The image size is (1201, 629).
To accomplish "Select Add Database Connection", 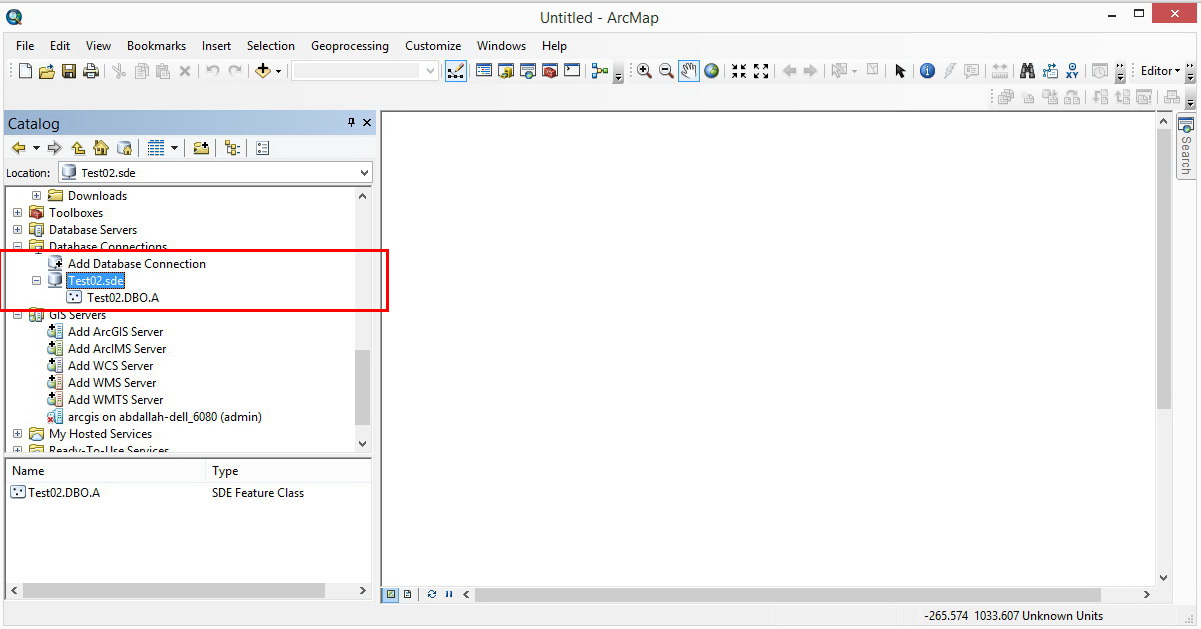I will [x=137, y=264].
